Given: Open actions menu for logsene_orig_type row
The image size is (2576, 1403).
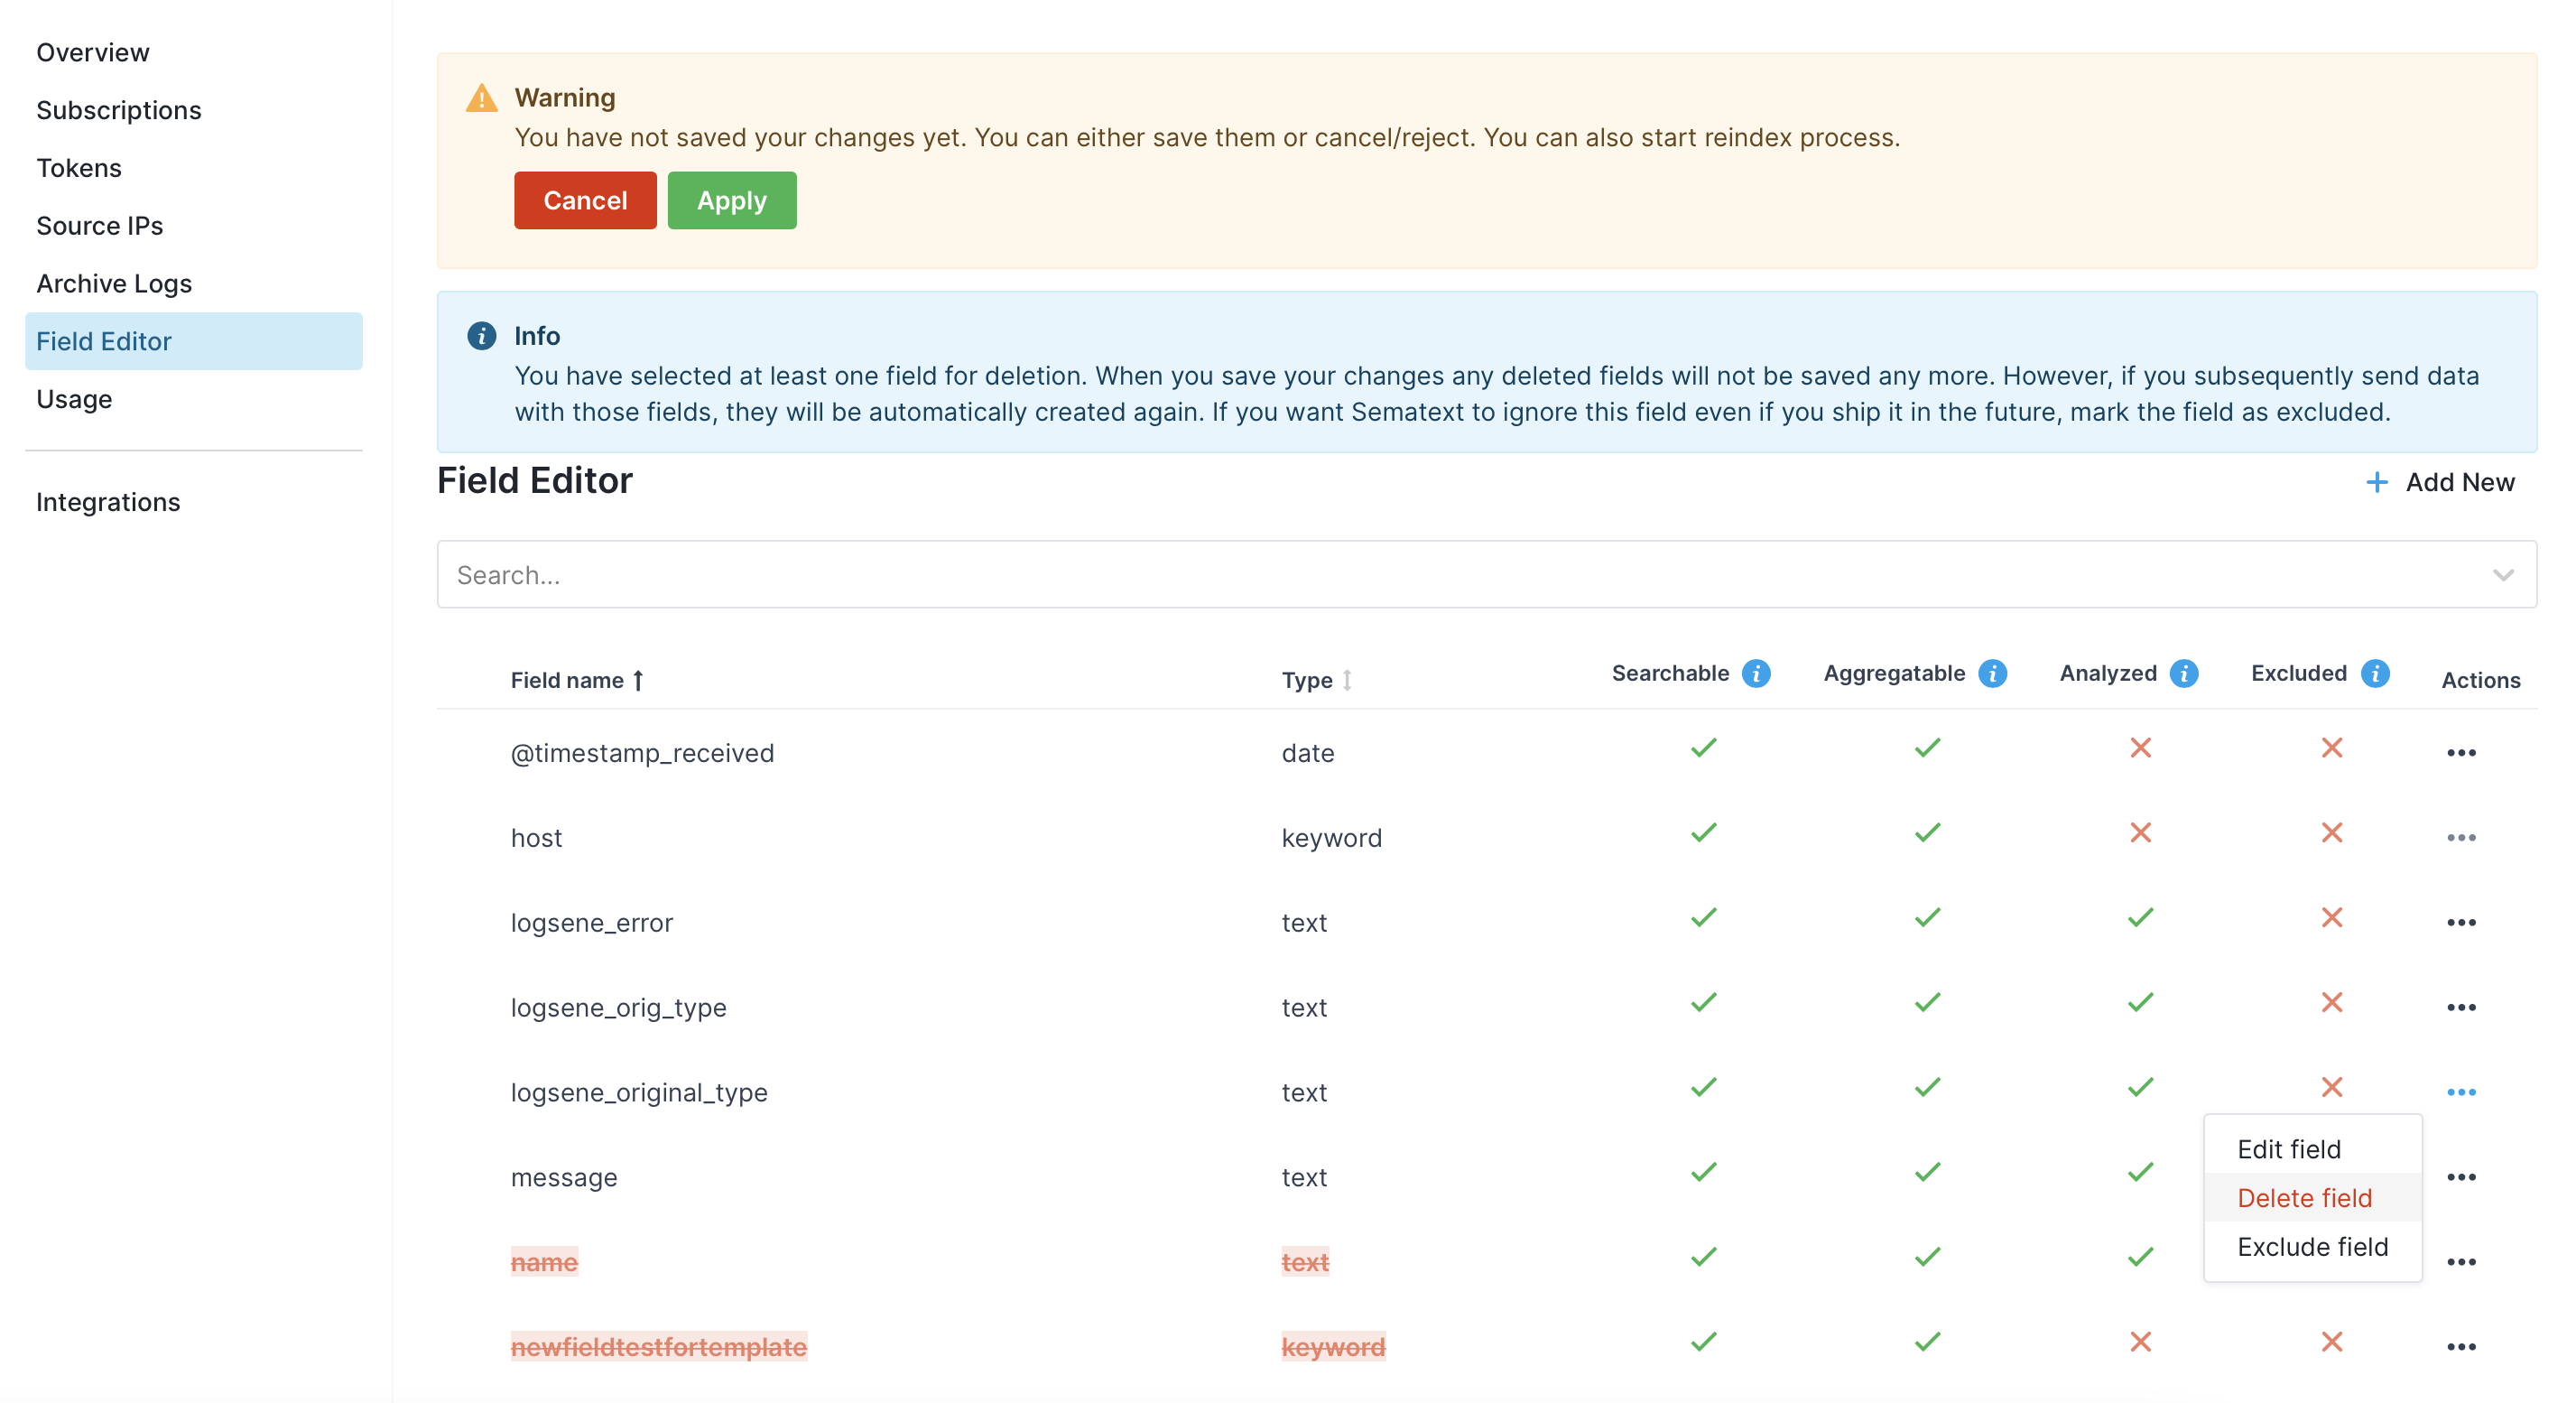Looking at the screenshot, I should tap(2461, 1008).
